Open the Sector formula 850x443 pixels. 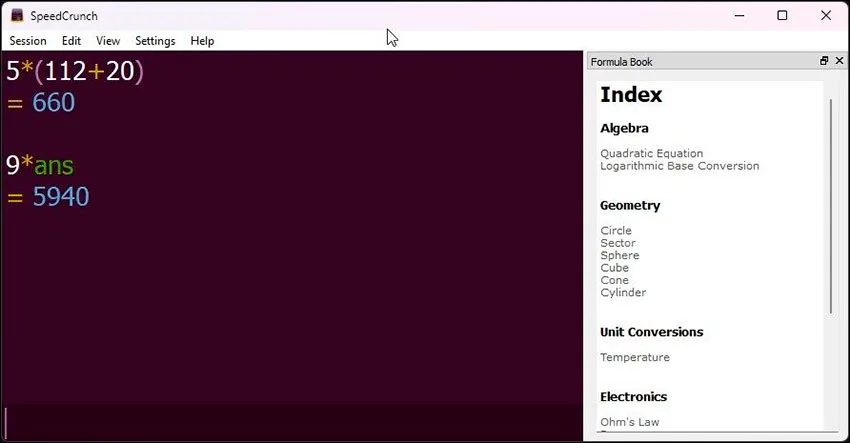(617, 243)
